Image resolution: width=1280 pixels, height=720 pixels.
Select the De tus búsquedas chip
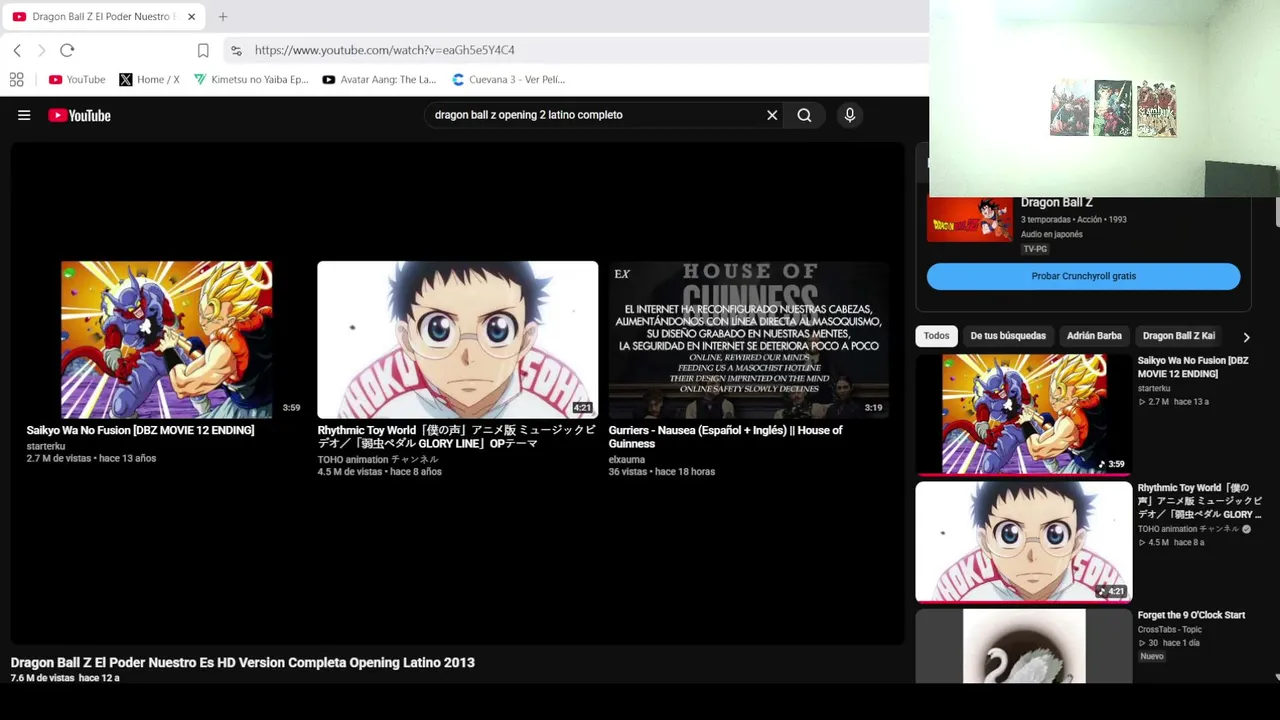[1008, 336]
